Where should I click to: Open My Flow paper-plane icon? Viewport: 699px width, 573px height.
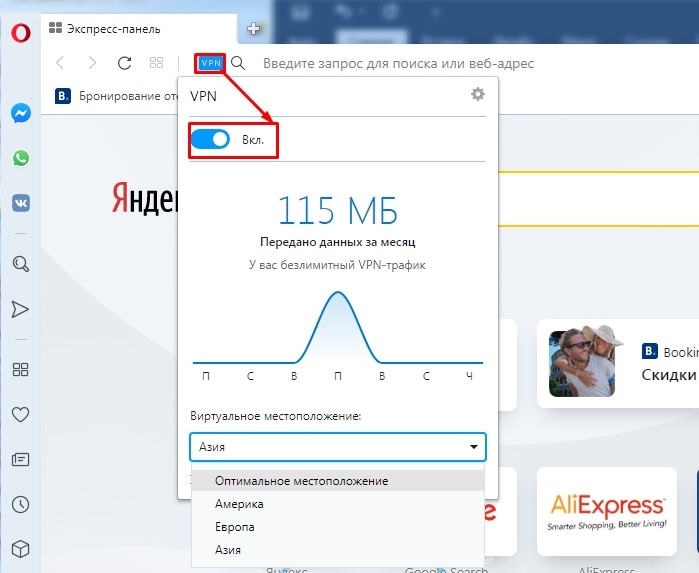(20, 309)
